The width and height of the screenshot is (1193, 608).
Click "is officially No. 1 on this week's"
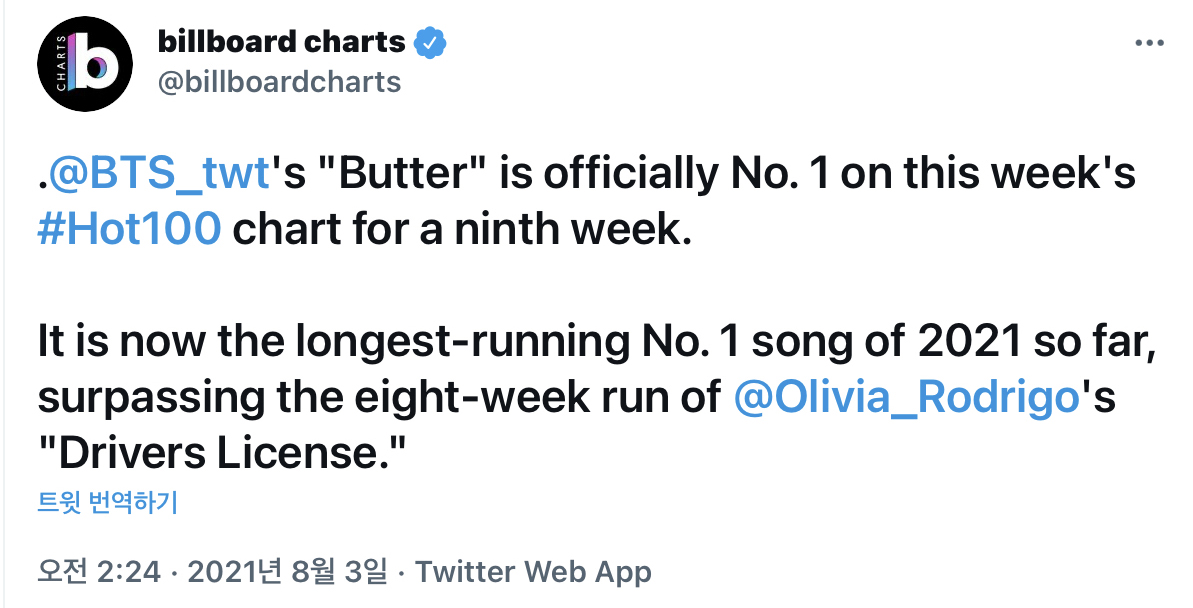point(818,173)
